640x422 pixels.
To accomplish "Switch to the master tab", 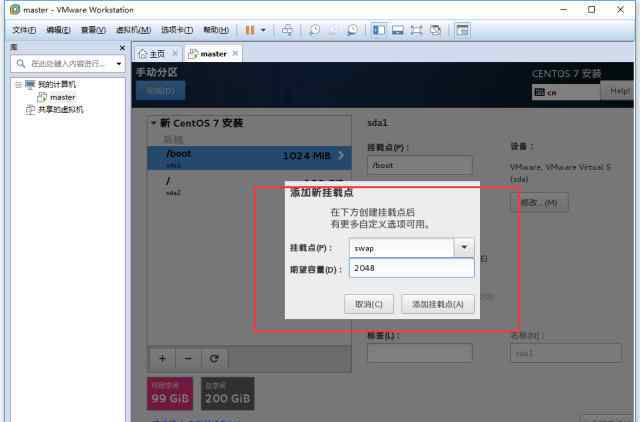I will click(213, 53).
